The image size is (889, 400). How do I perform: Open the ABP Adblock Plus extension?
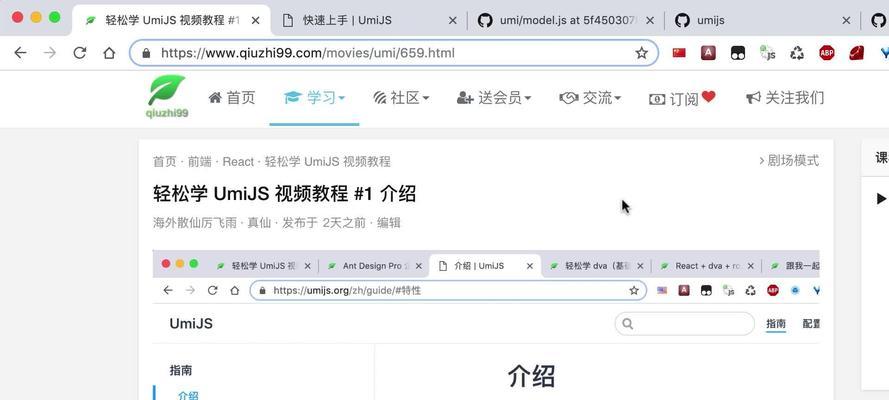[x=827, y=53]
